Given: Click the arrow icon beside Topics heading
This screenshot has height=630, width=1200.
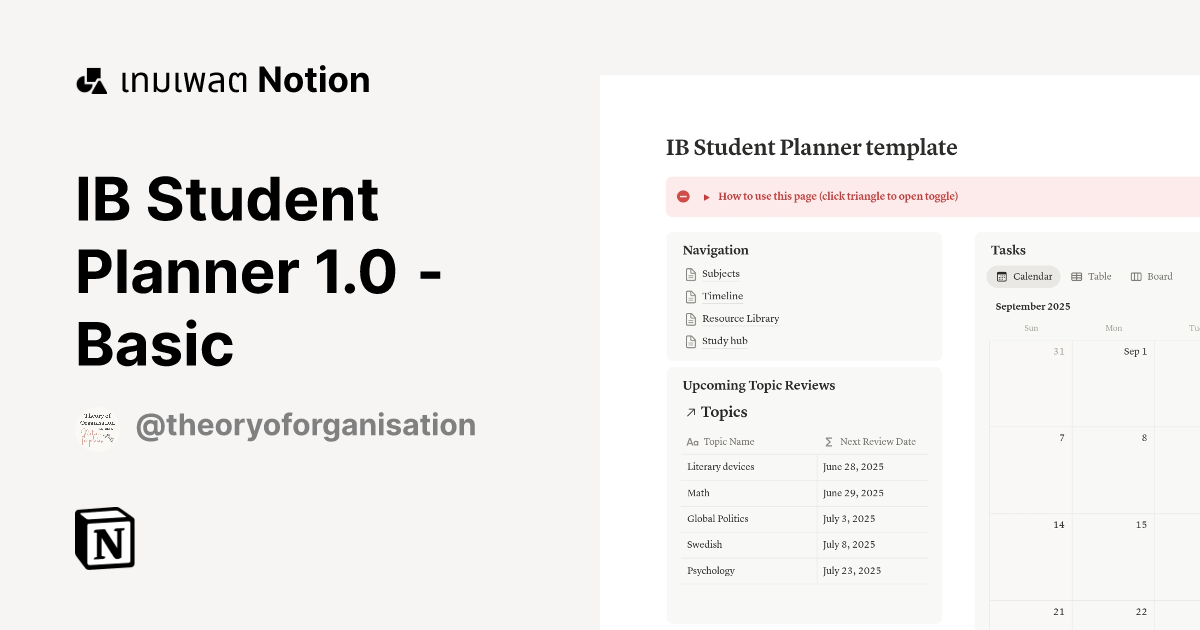Looking at the screenshot, I should [691, 412].
